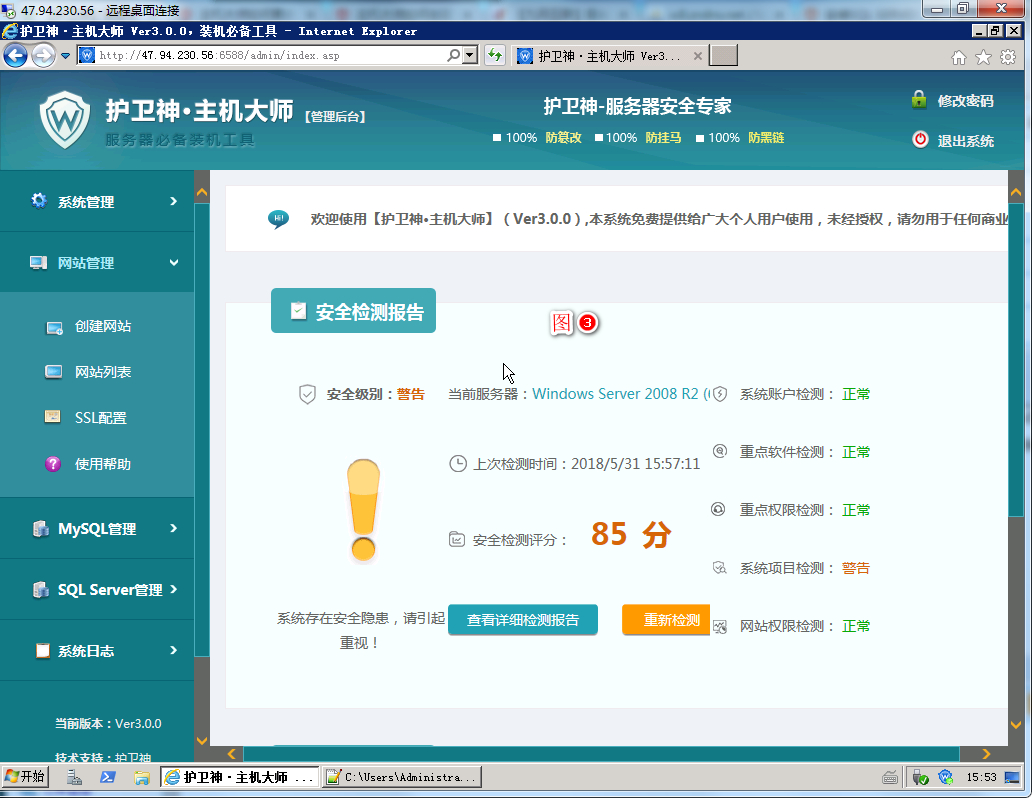Open recent pages dropdown beside forward button
The width and height of the screenshot is (1032, 798).
pos(65,56)
